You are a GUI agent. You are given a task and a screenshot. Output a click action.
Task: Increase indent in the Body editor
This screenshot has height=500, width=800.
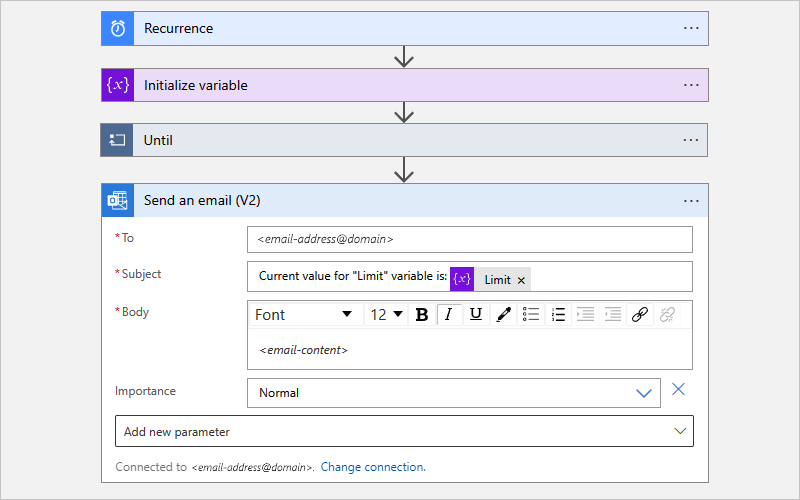pos(586,314)
